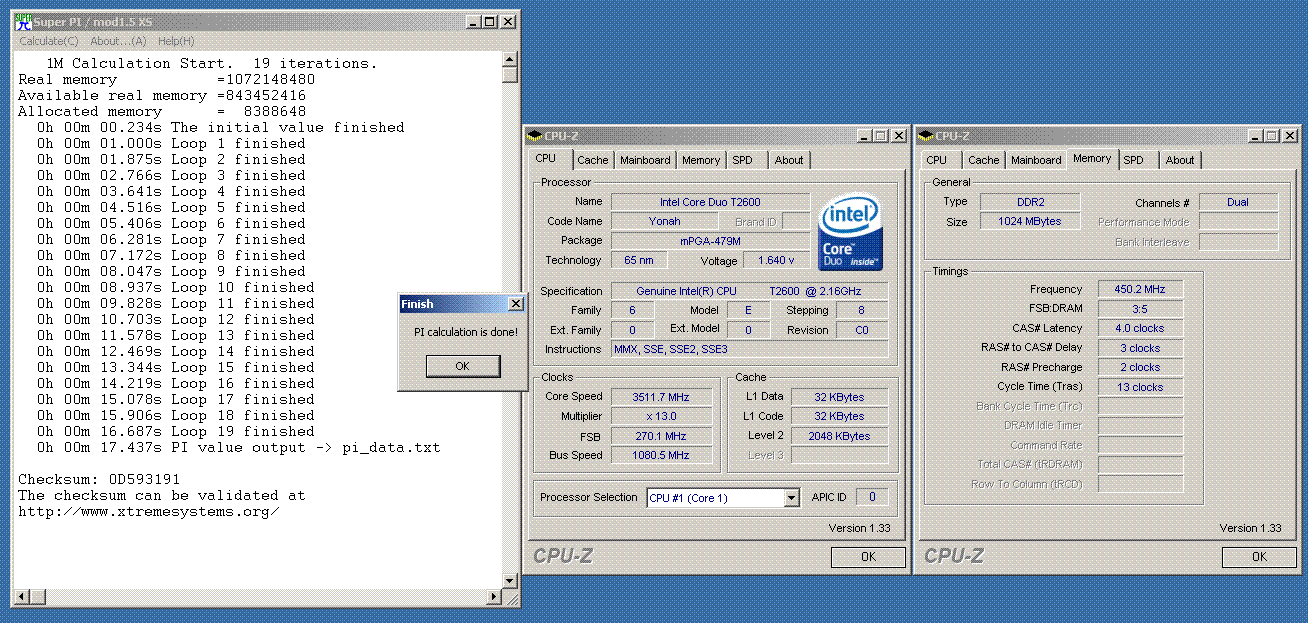
Task: Click OK button in the CPU-Z window showing the CPU tab
Action: coord(868,557)
